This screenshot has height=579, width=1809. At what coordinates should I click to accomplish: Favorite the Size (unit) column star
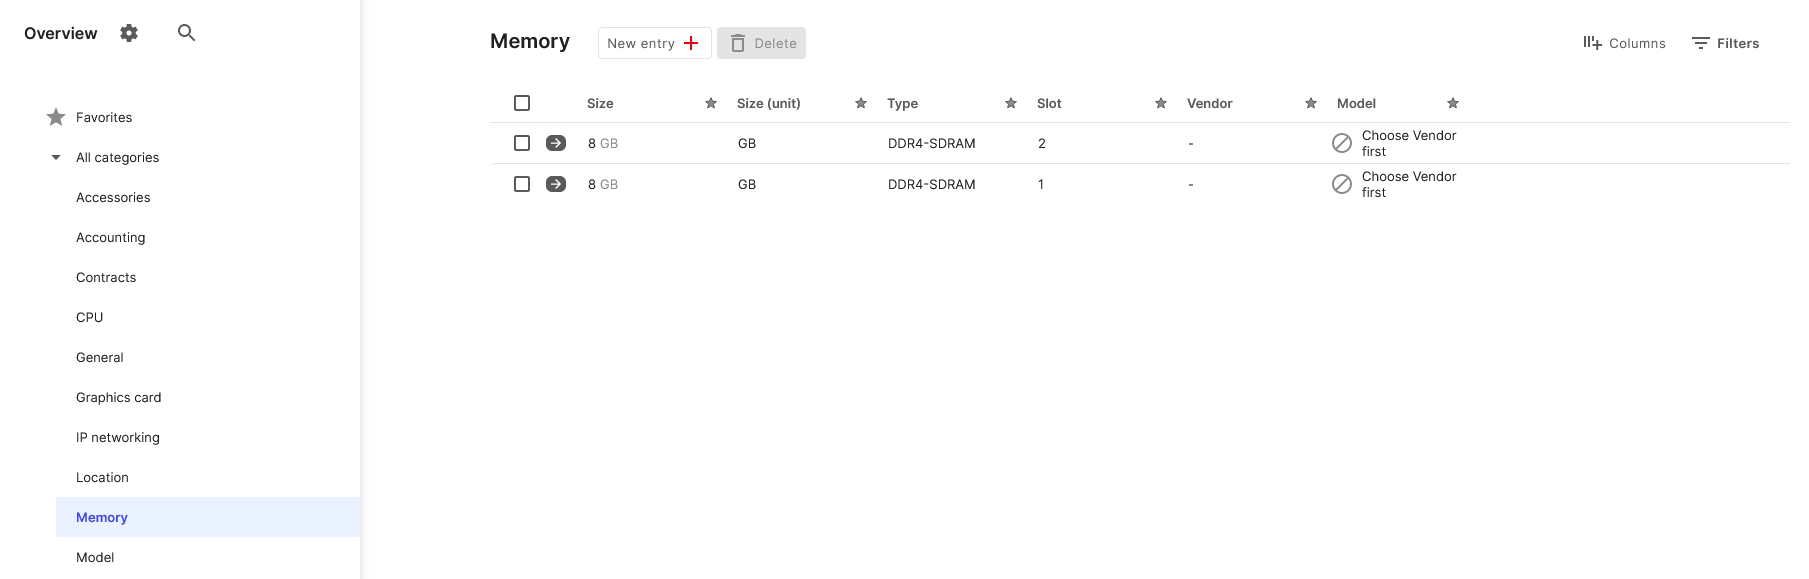[861, 103]
